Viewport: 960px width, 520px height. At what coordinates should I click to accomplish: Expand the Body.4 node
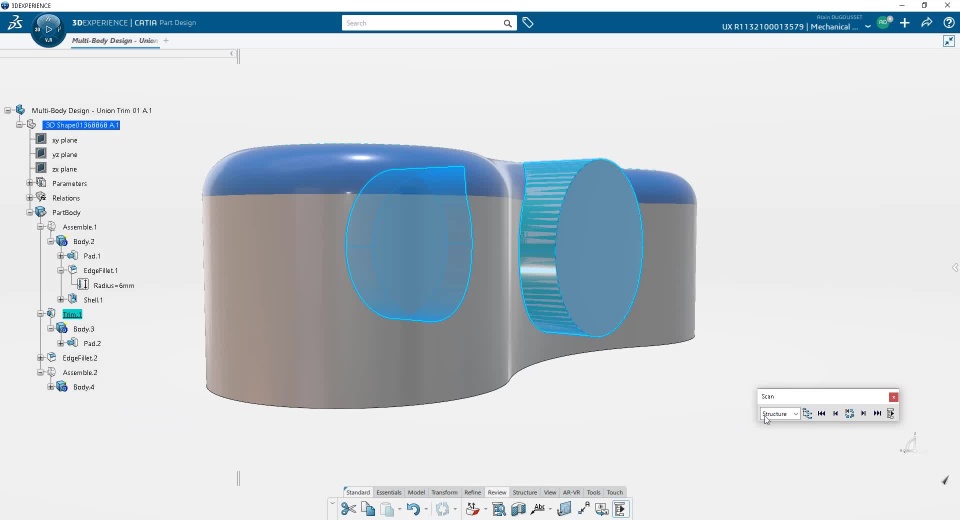[50, 387]
